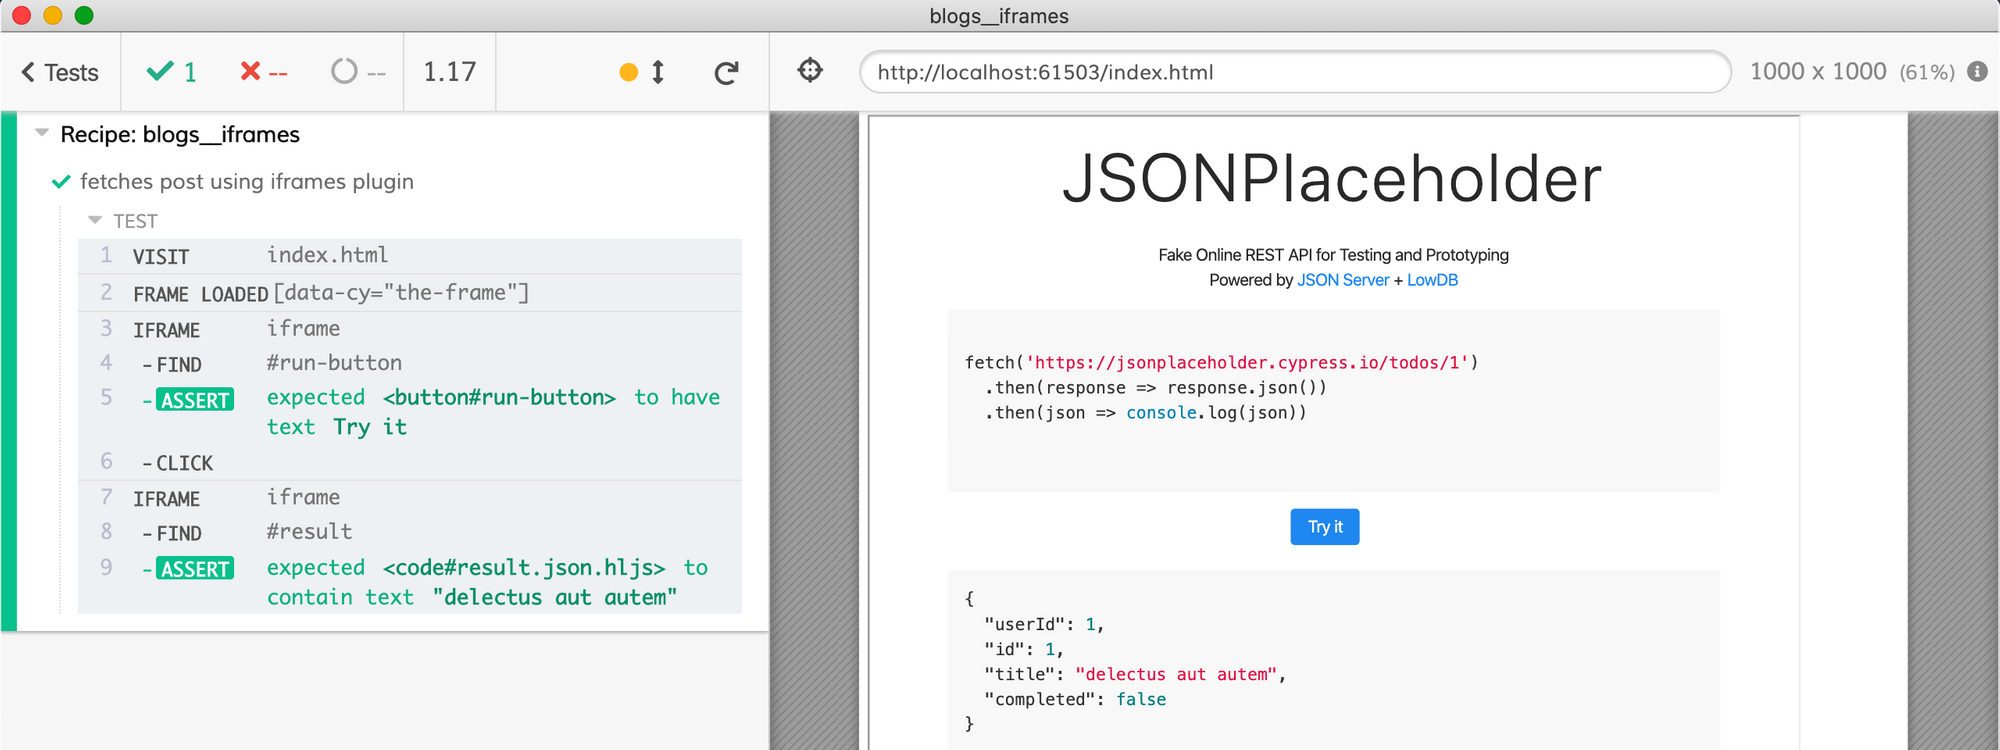Screen dimensions: 2000x750
Task: Select the FRAME LOADED command row
Action: point(410,293)
